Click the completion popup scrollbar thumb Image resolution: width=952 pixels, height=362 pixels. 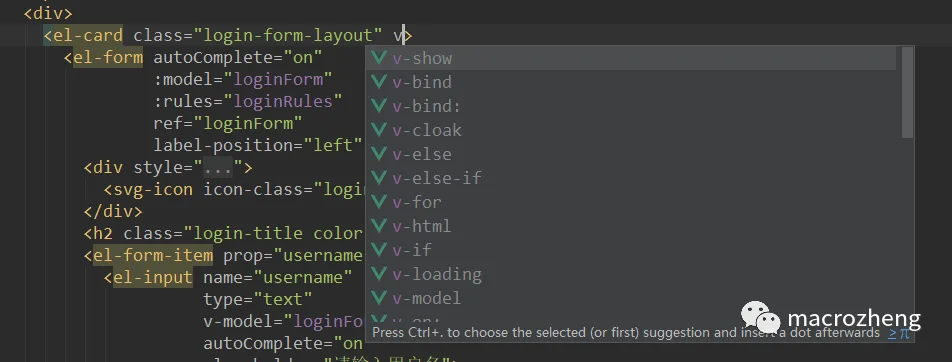[x=907, y=92]
